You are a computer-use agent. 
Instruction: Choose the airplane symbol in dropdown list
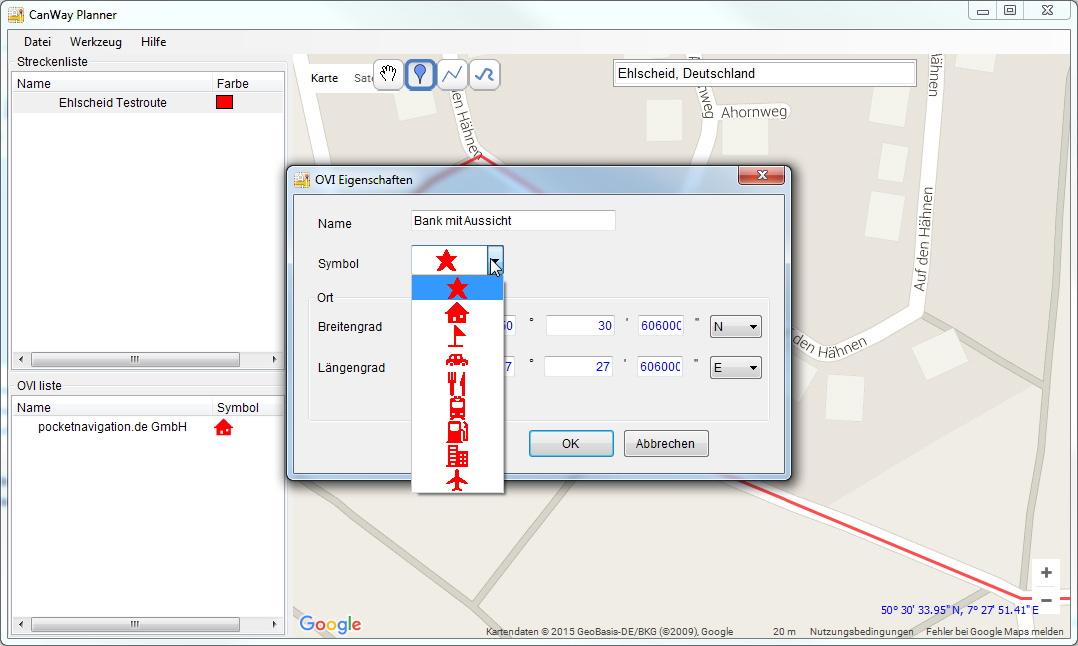(x=457, y=480)
